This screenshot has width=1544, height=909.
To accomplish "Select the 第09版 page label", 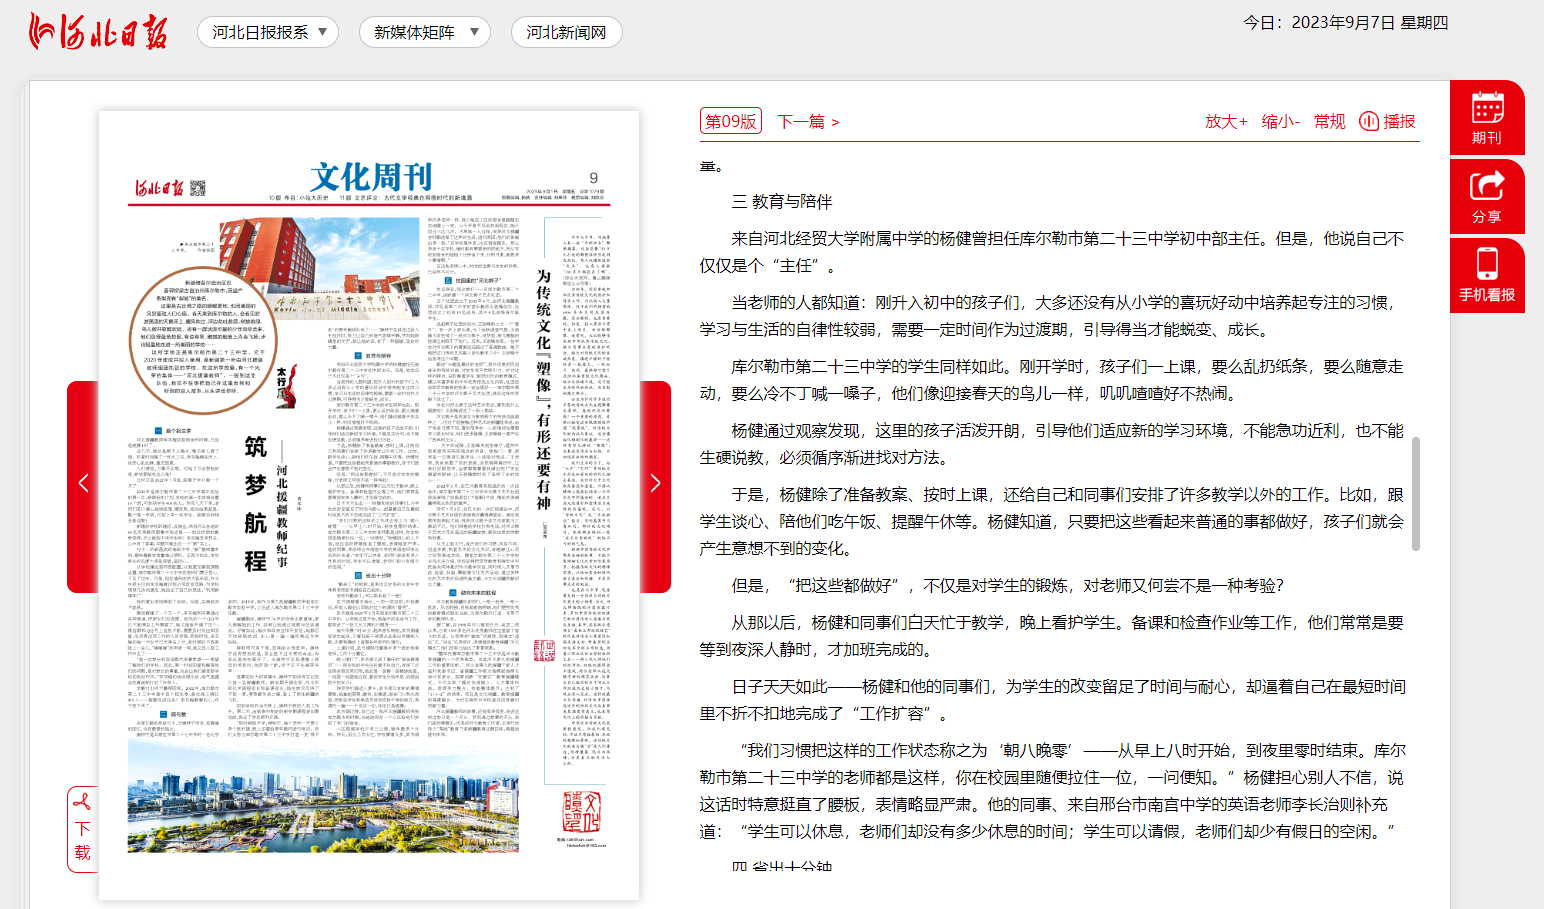I will [731, 121].
